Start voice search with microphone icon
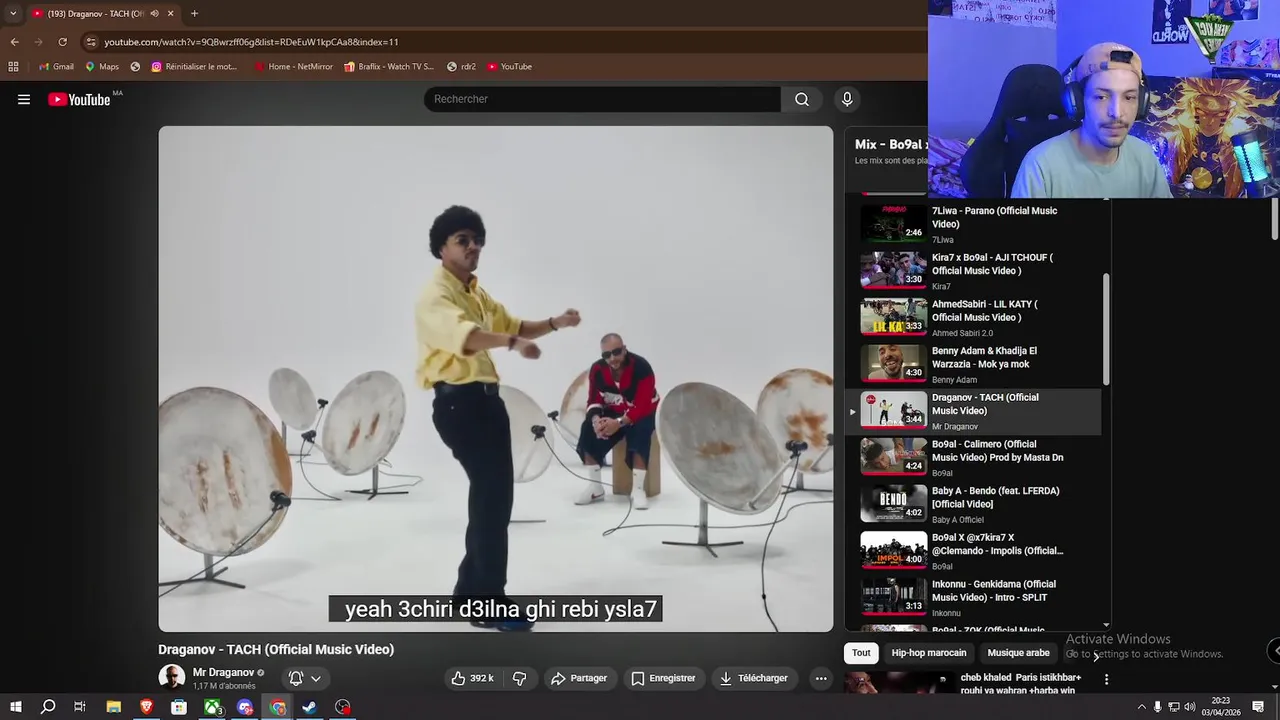 [x=847, y=99]
